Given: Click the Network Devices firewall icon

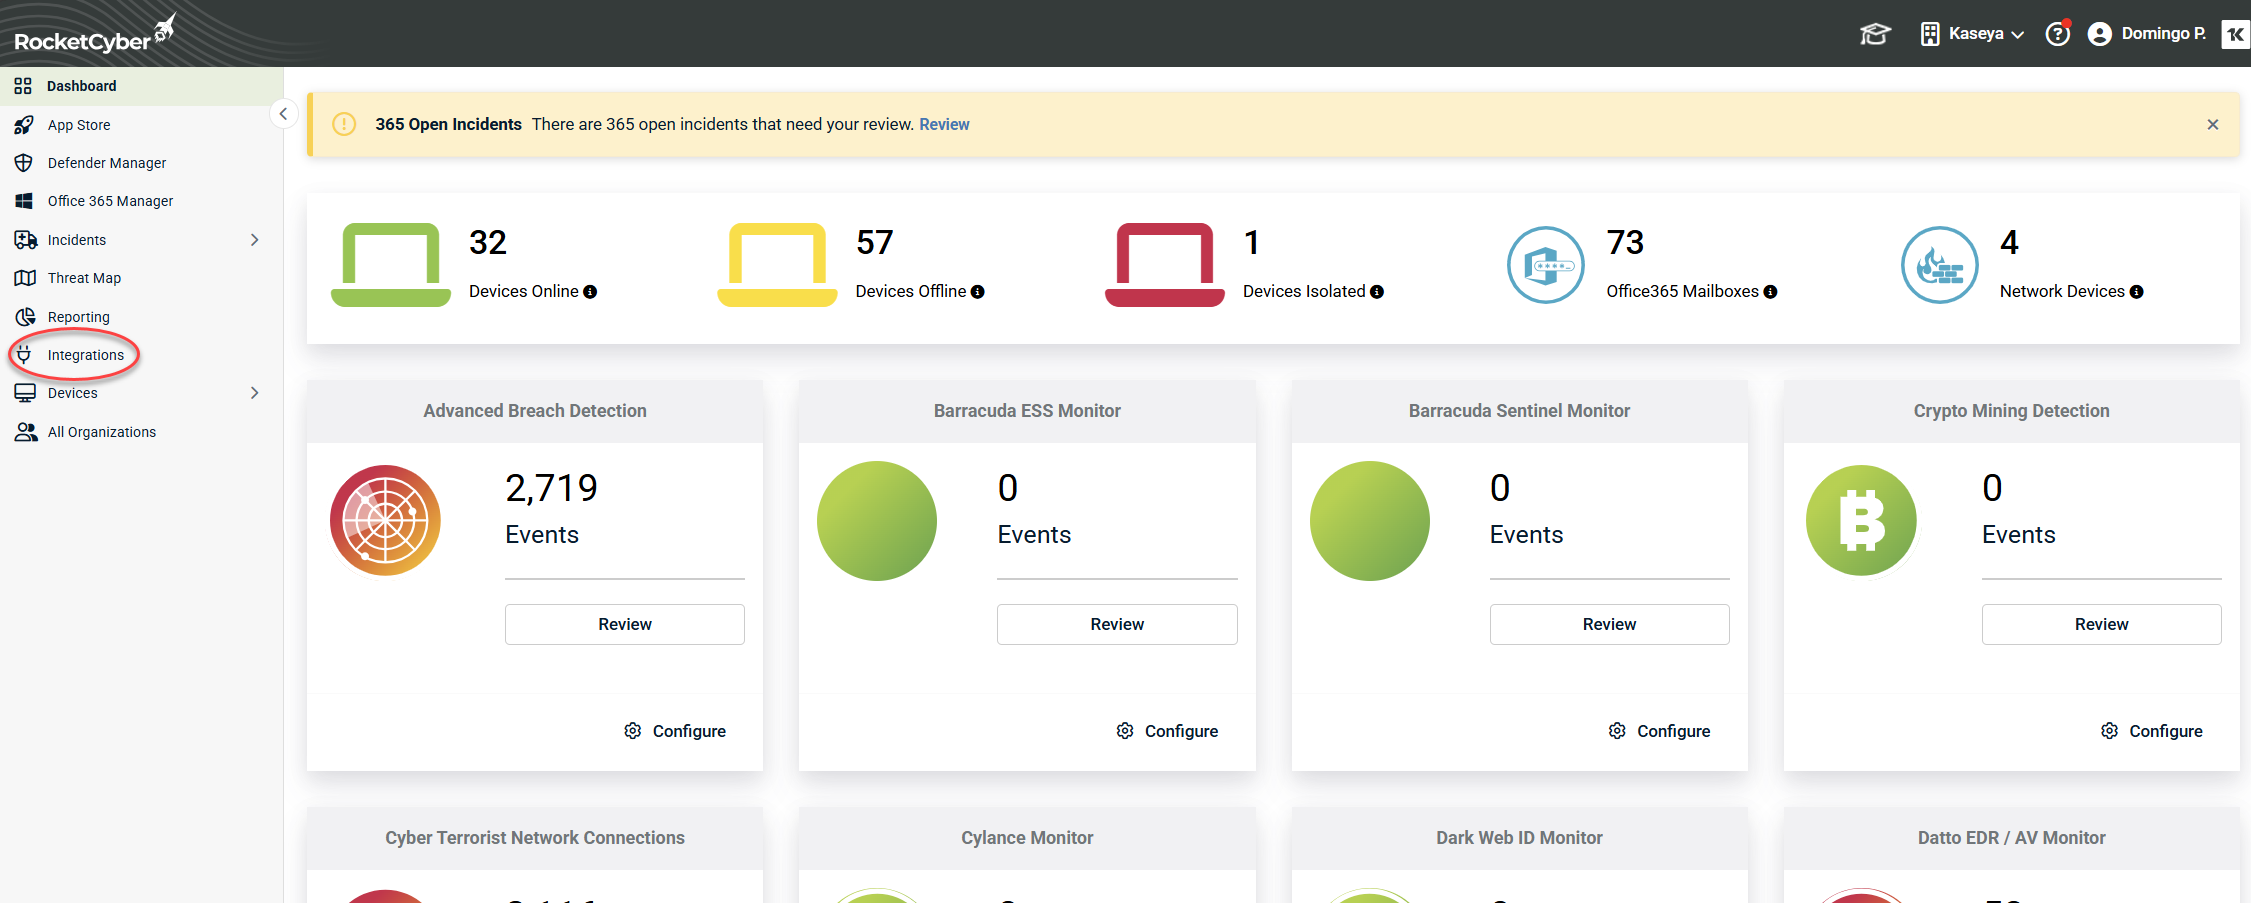Looking at the screenshot, I should pos(1939,265).
